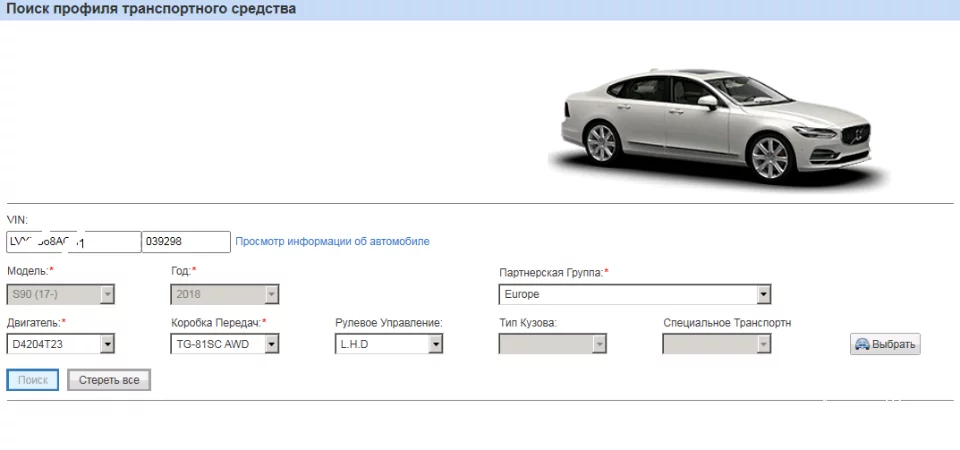Click the disabled Модель dropdown S90 (17-)

point(61,294)
